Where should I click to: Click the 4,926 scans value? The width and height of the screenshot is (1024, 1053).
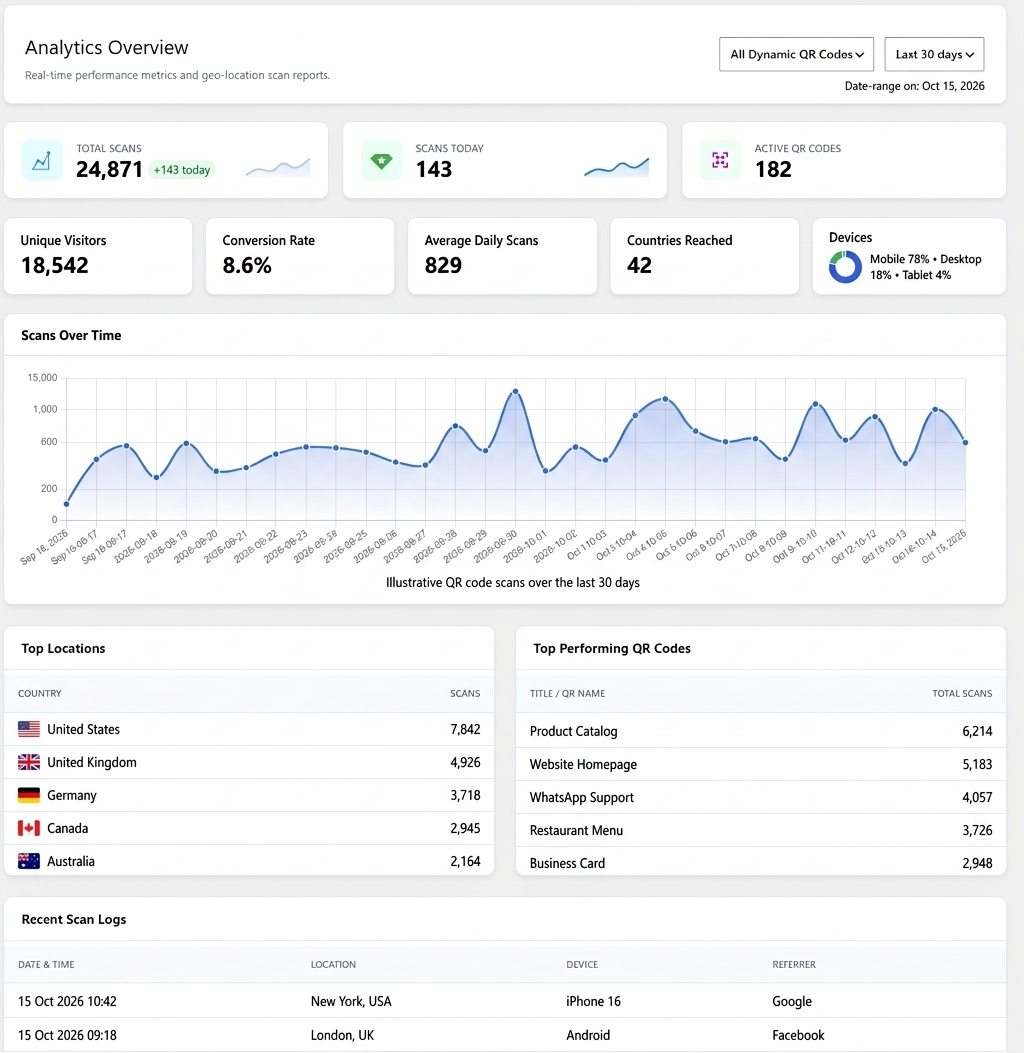pyautogui.click(x=465, y=762)
